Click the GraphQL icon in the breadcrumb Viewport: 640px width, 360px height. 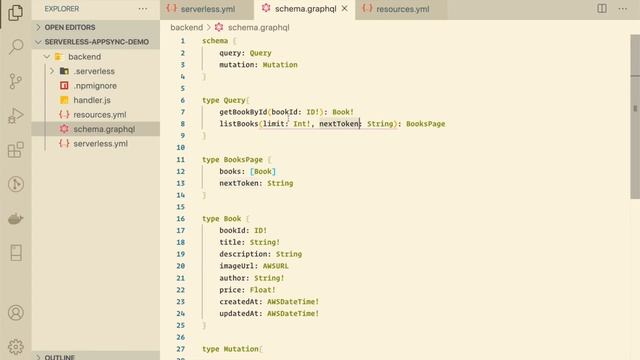pyautogui.click(x=219, y=27)
